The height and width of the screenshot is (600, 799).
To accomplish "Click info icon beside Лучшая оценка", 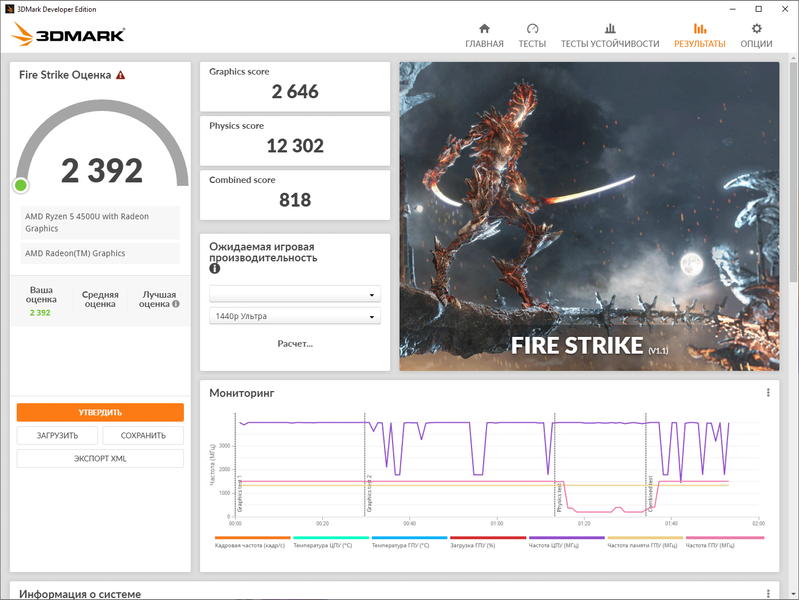I will 176,304.
